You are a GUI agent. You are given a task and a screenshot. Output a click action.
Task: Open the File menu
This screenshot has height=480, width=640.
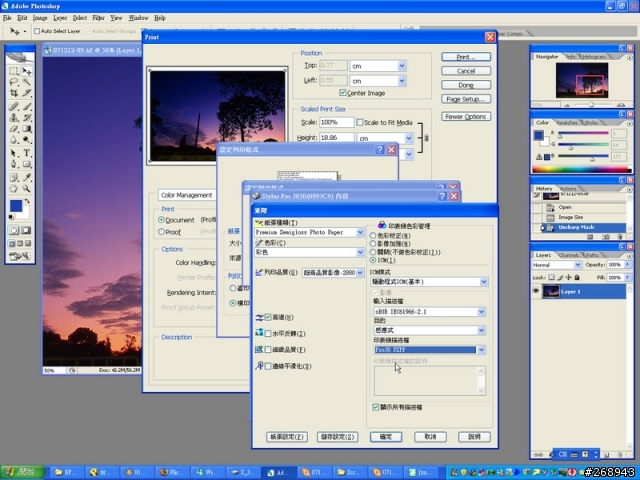pos(7,18)
